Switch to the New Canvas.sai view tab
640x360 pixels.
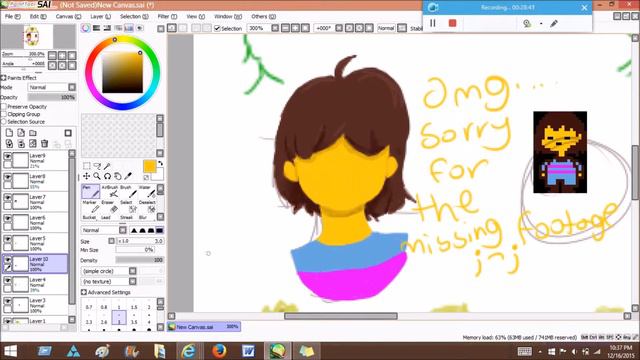(x=204, y=327)
